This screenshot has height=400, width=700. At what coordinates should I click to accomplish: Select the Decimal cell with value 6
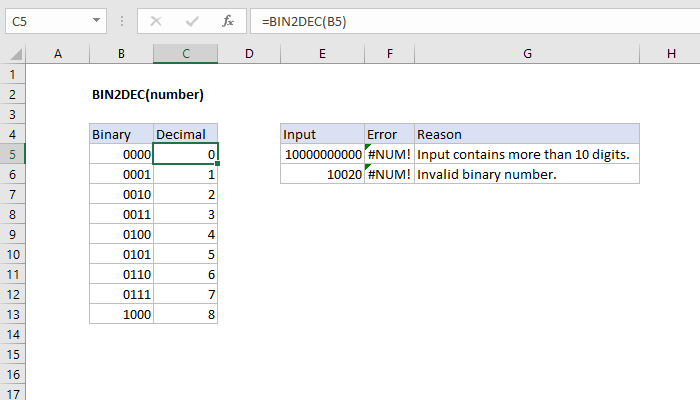point(186,274)
